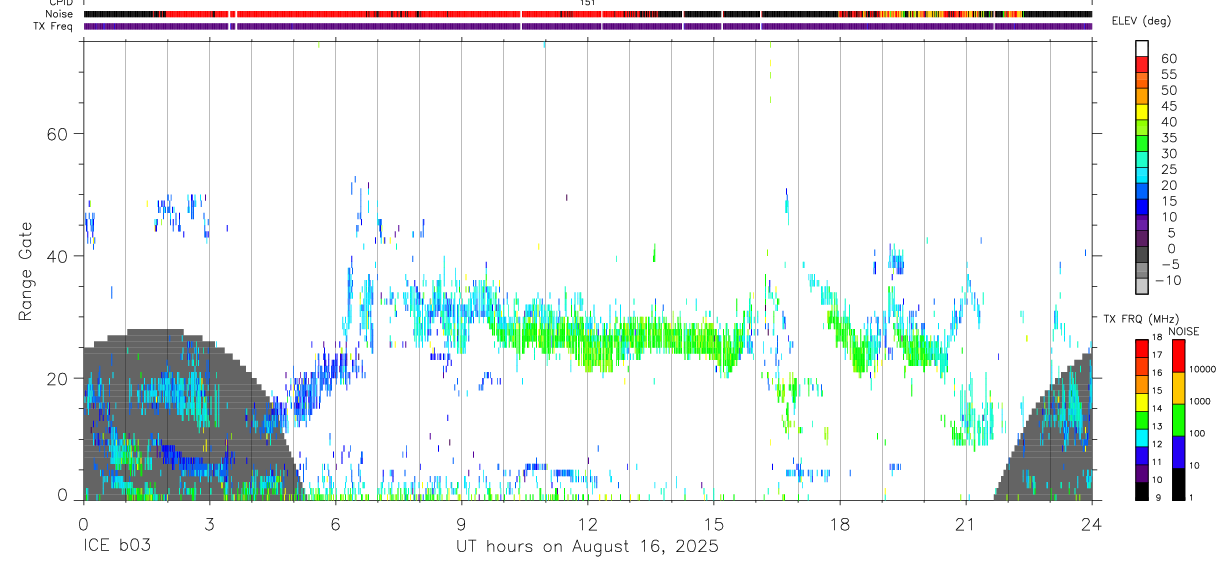The image size is (1228, 567).
Task: Pick the red NOISE segment above 10000
Action: coord(1178,355)
